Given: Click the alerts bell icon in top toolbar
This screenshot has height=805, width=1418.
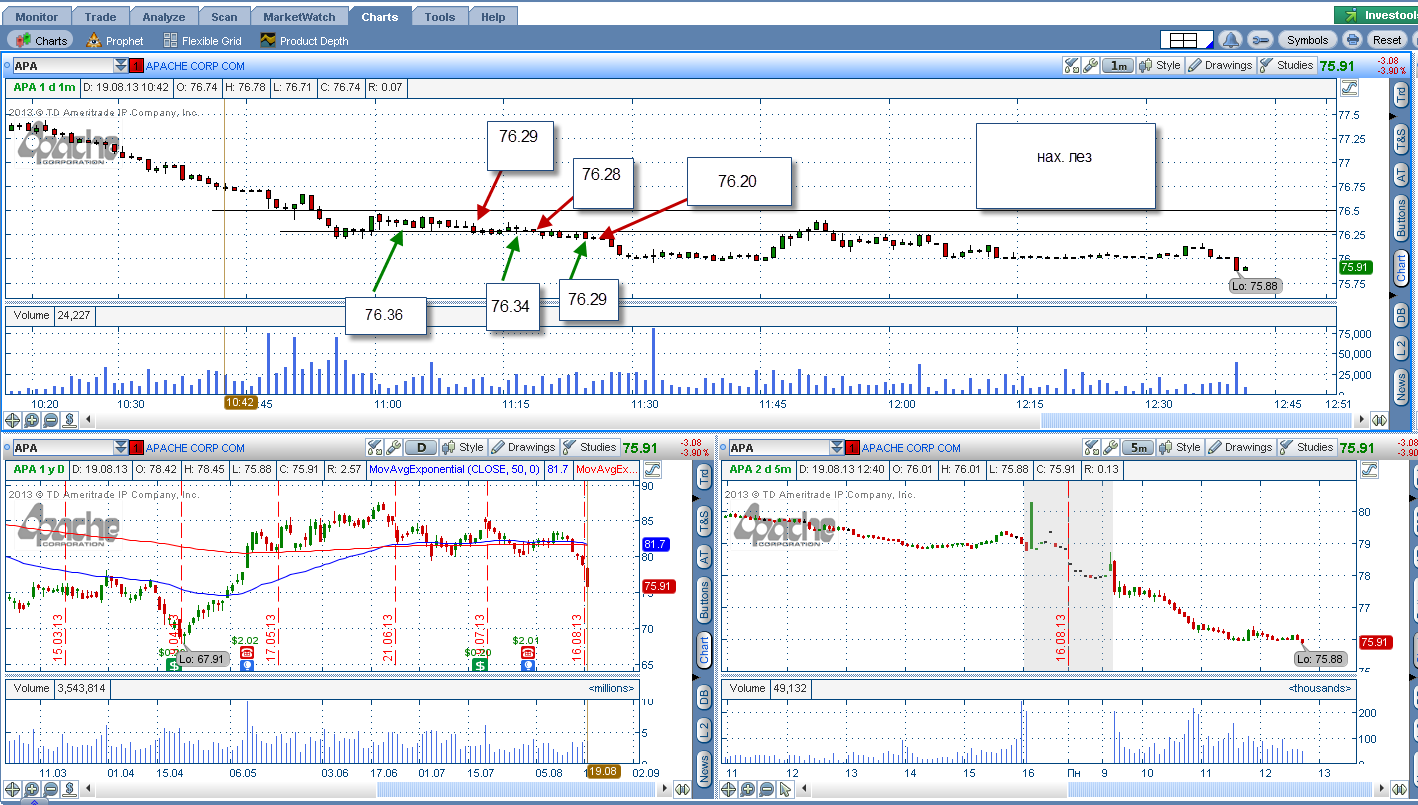Looking at the screenshot, I should pos(1230,40).
